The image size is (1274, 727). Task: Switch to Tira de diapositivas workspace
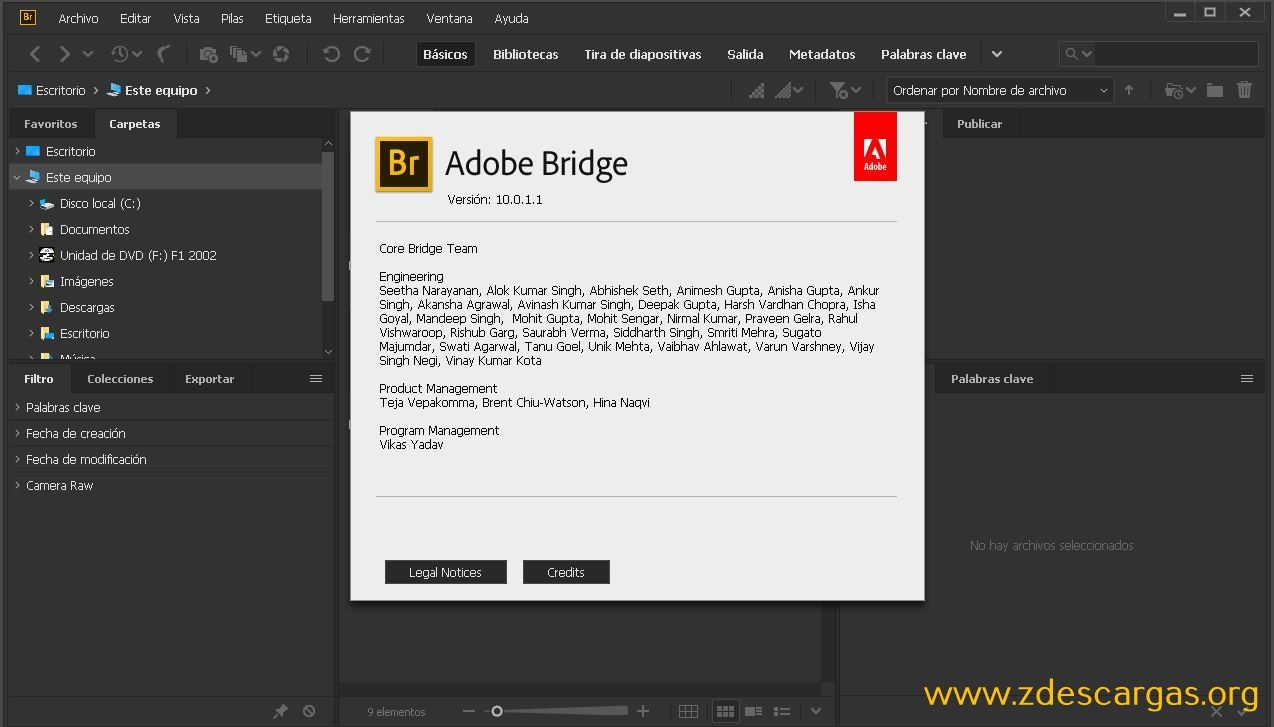pos(643,54)
